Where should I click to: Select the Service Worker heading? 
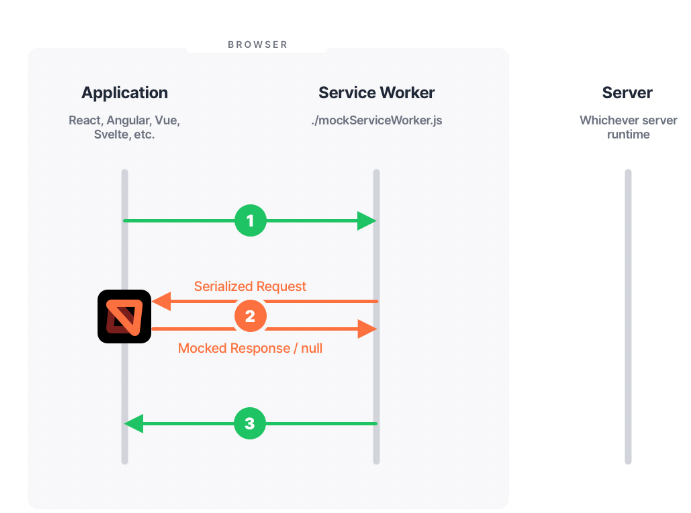tap(376, 93)
